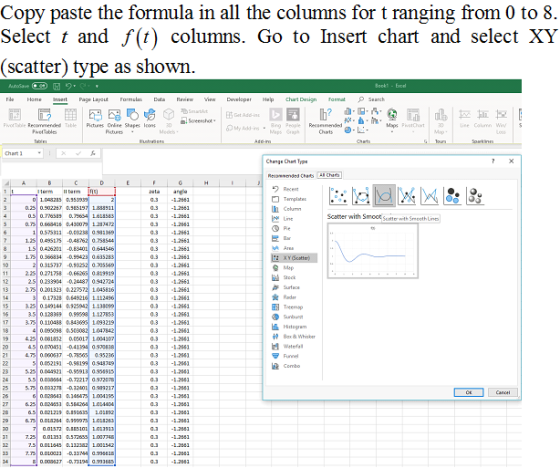Image resolution: width=560 pixels, height=468 pixels.
Task: Select the 3-D Bubble subtype icon
Action: tap(475, 196)
